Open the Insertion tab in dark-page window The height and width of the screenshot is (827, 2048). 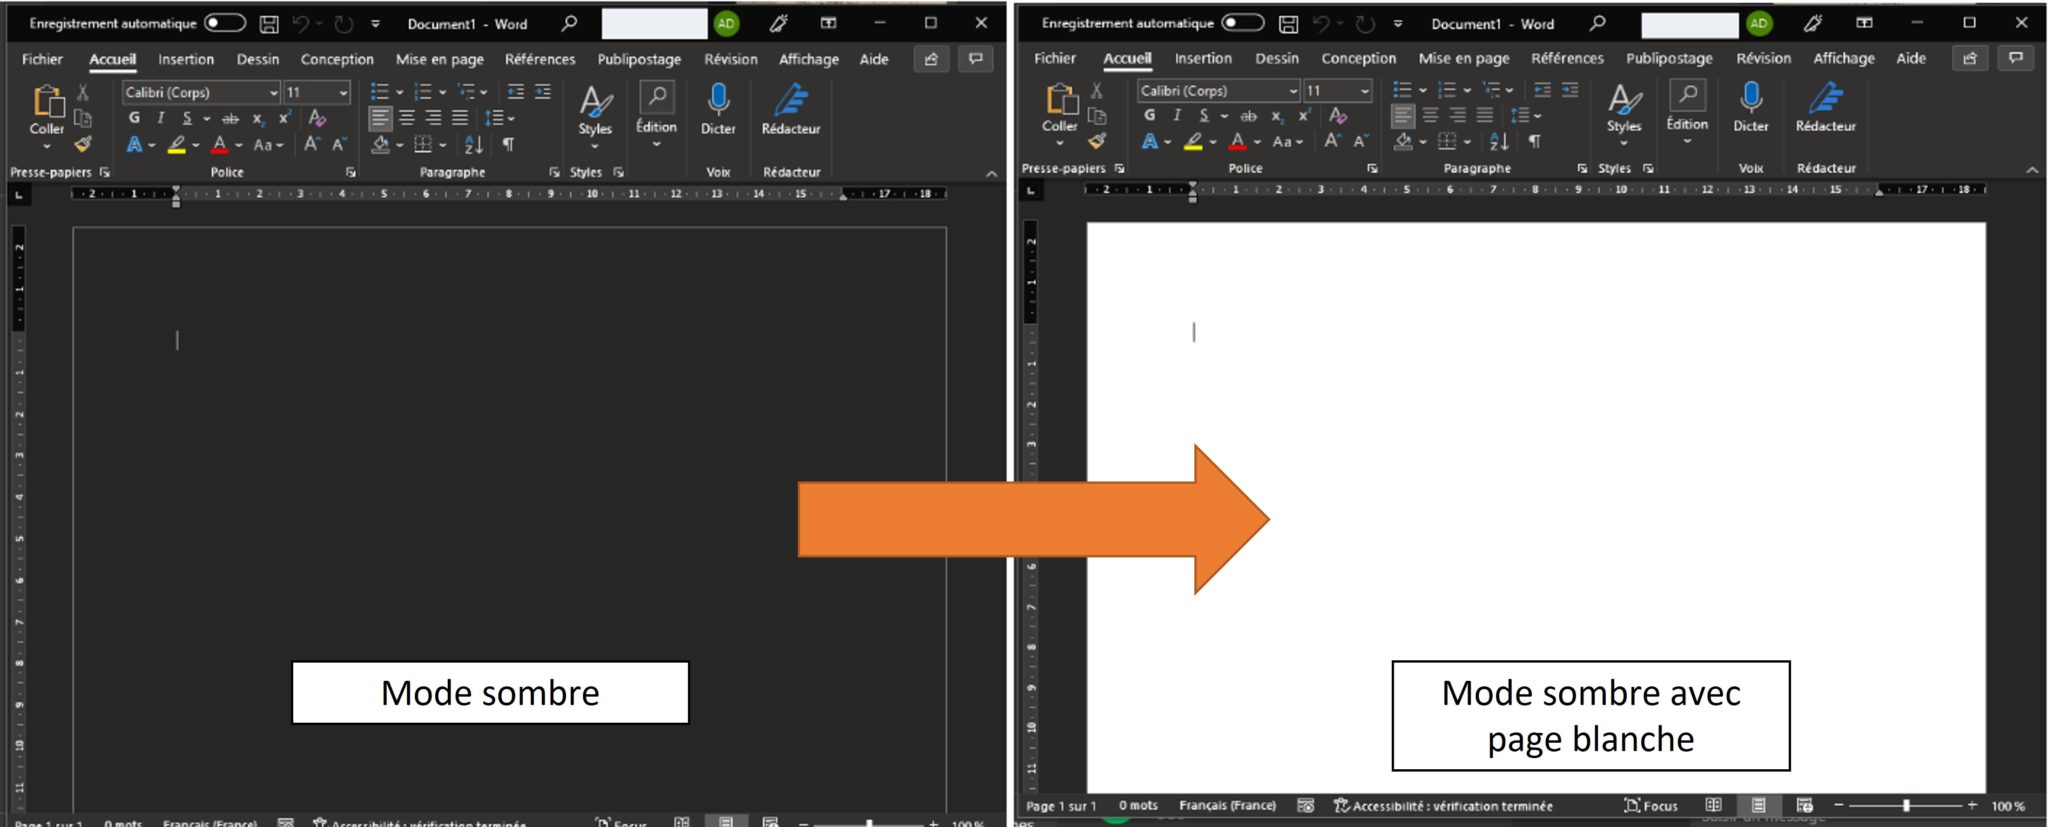pos(186,59)
